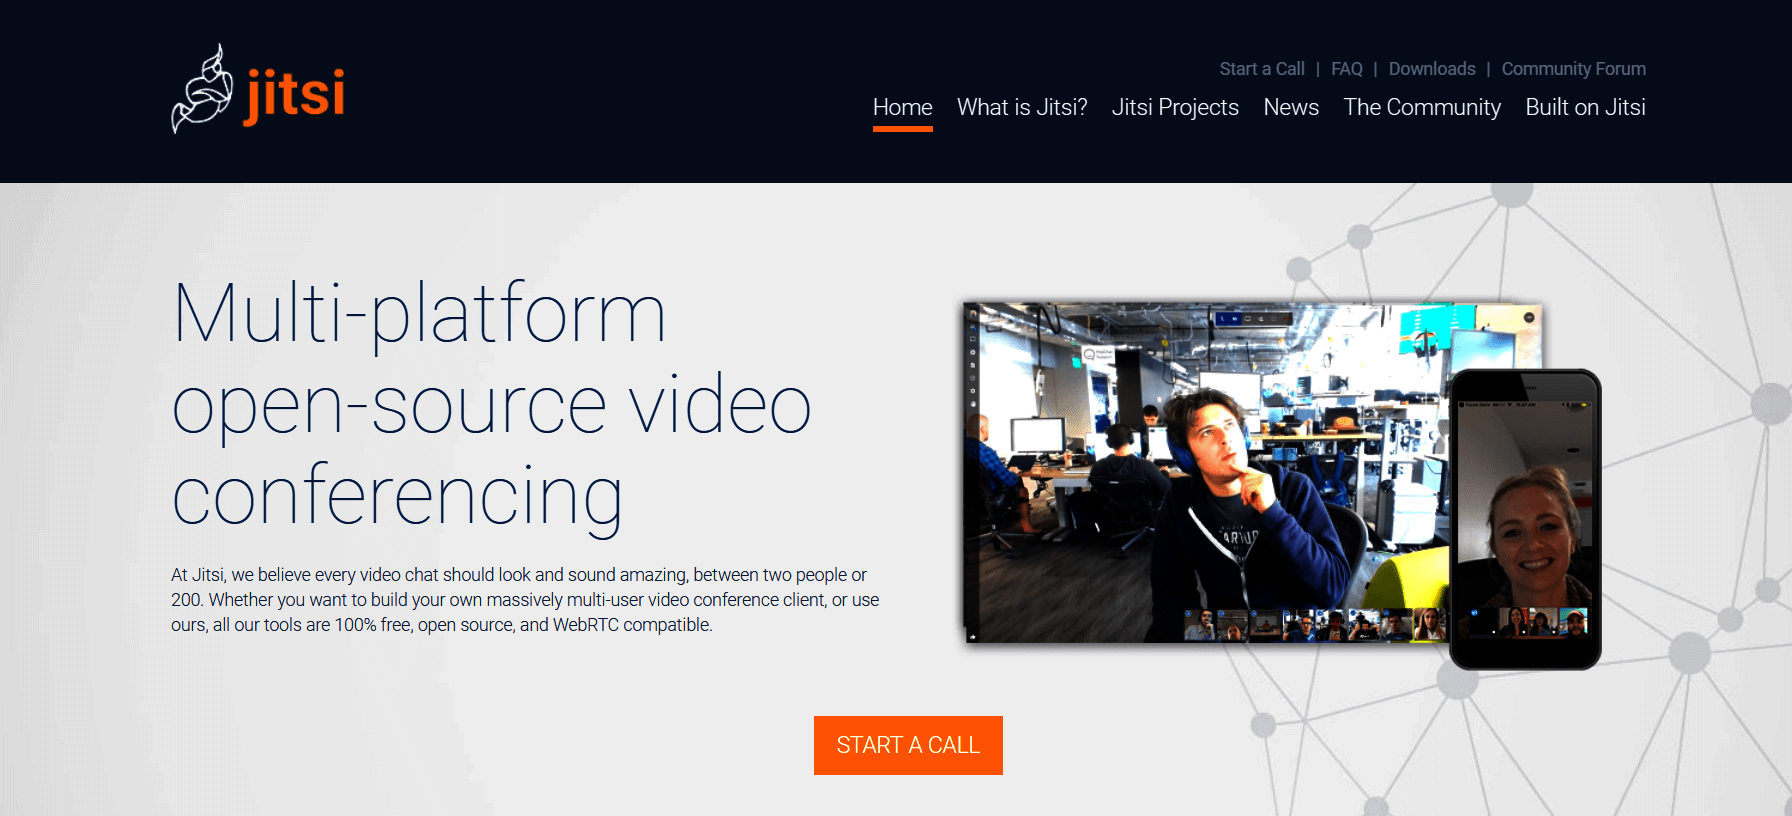
Task: Click the round avatar icon in desktop screenshot corner
Action: click(x=1528, y=317)
